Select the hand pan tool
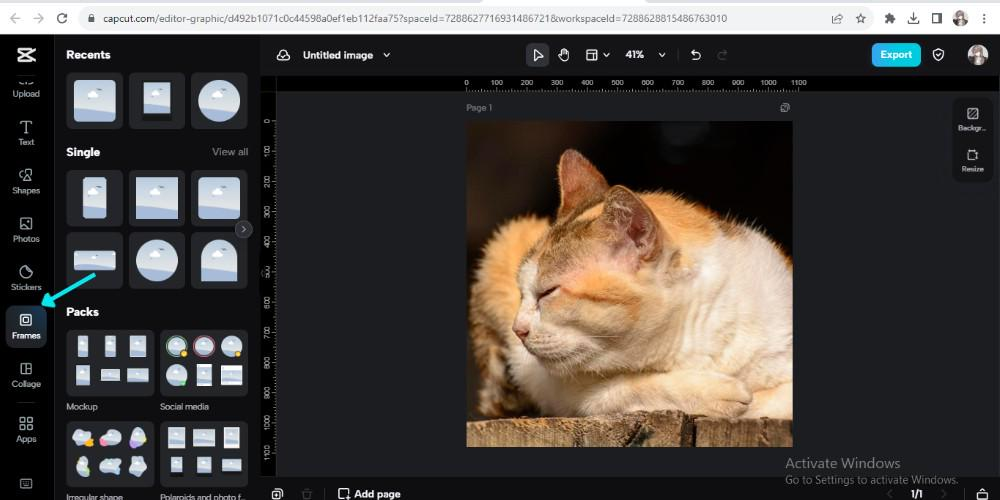Viewport: 1000px width, 500px height. tap(564, 55)
